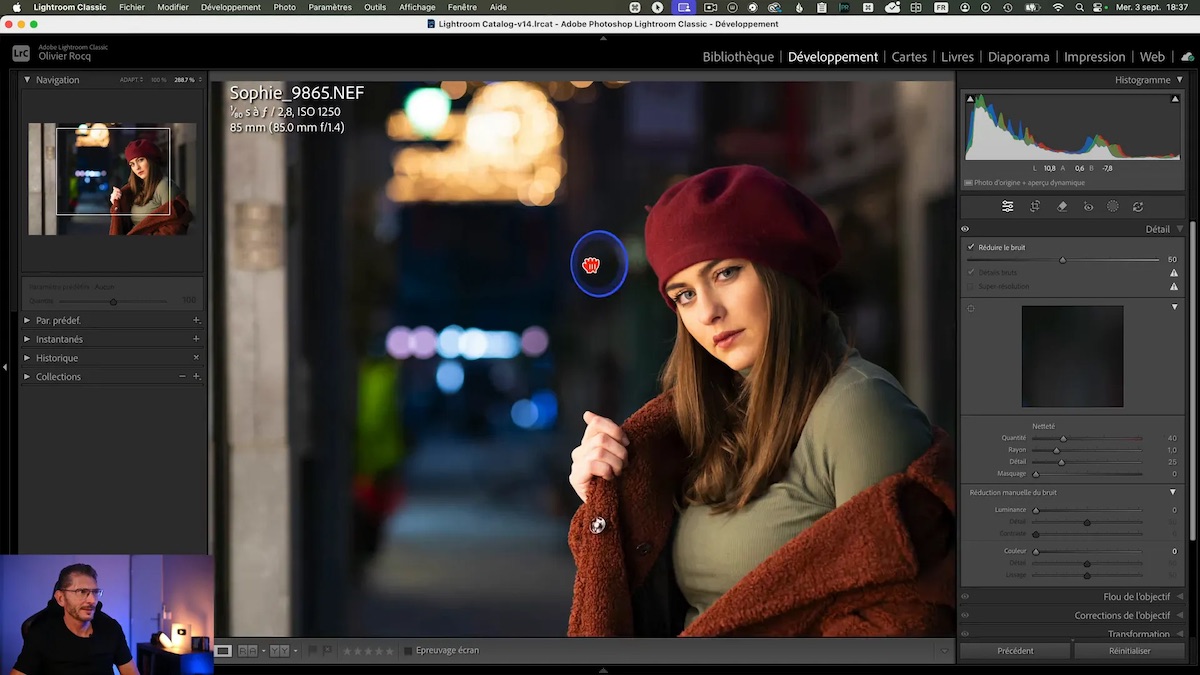Viewport: 1200px width, 675px height.
Task: Click the left panel collapse arrow
Action: pyautogui.click(x=5, y=367)
